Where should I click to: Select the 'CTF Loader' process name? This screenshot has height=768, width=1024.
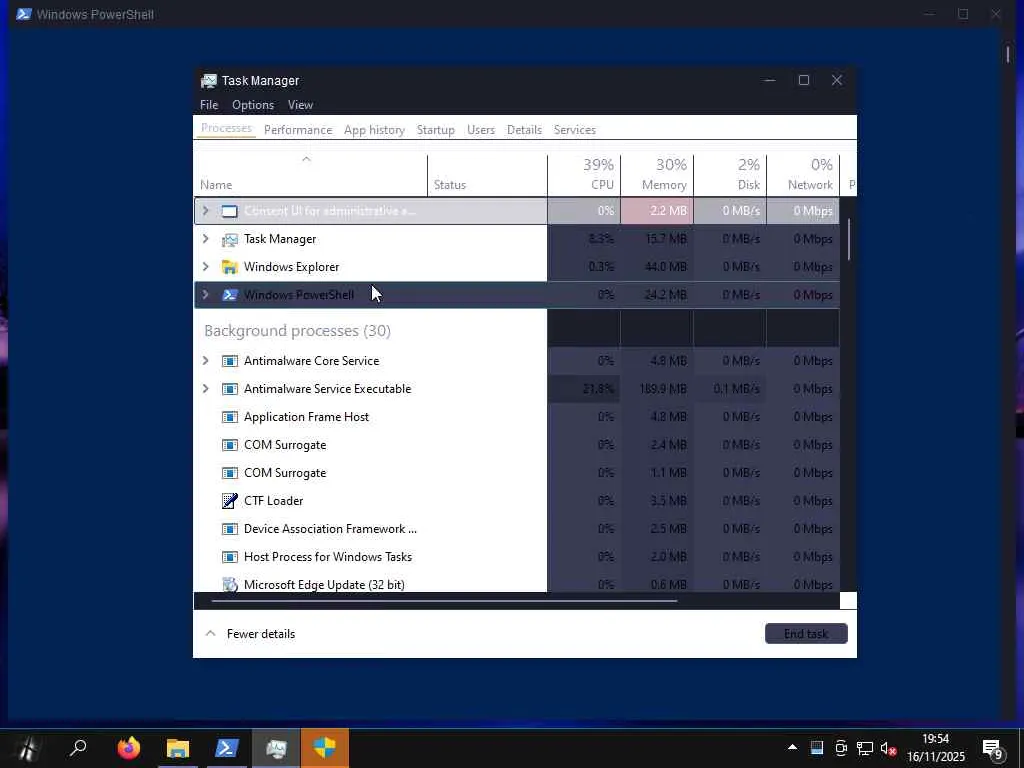[273, 501]
